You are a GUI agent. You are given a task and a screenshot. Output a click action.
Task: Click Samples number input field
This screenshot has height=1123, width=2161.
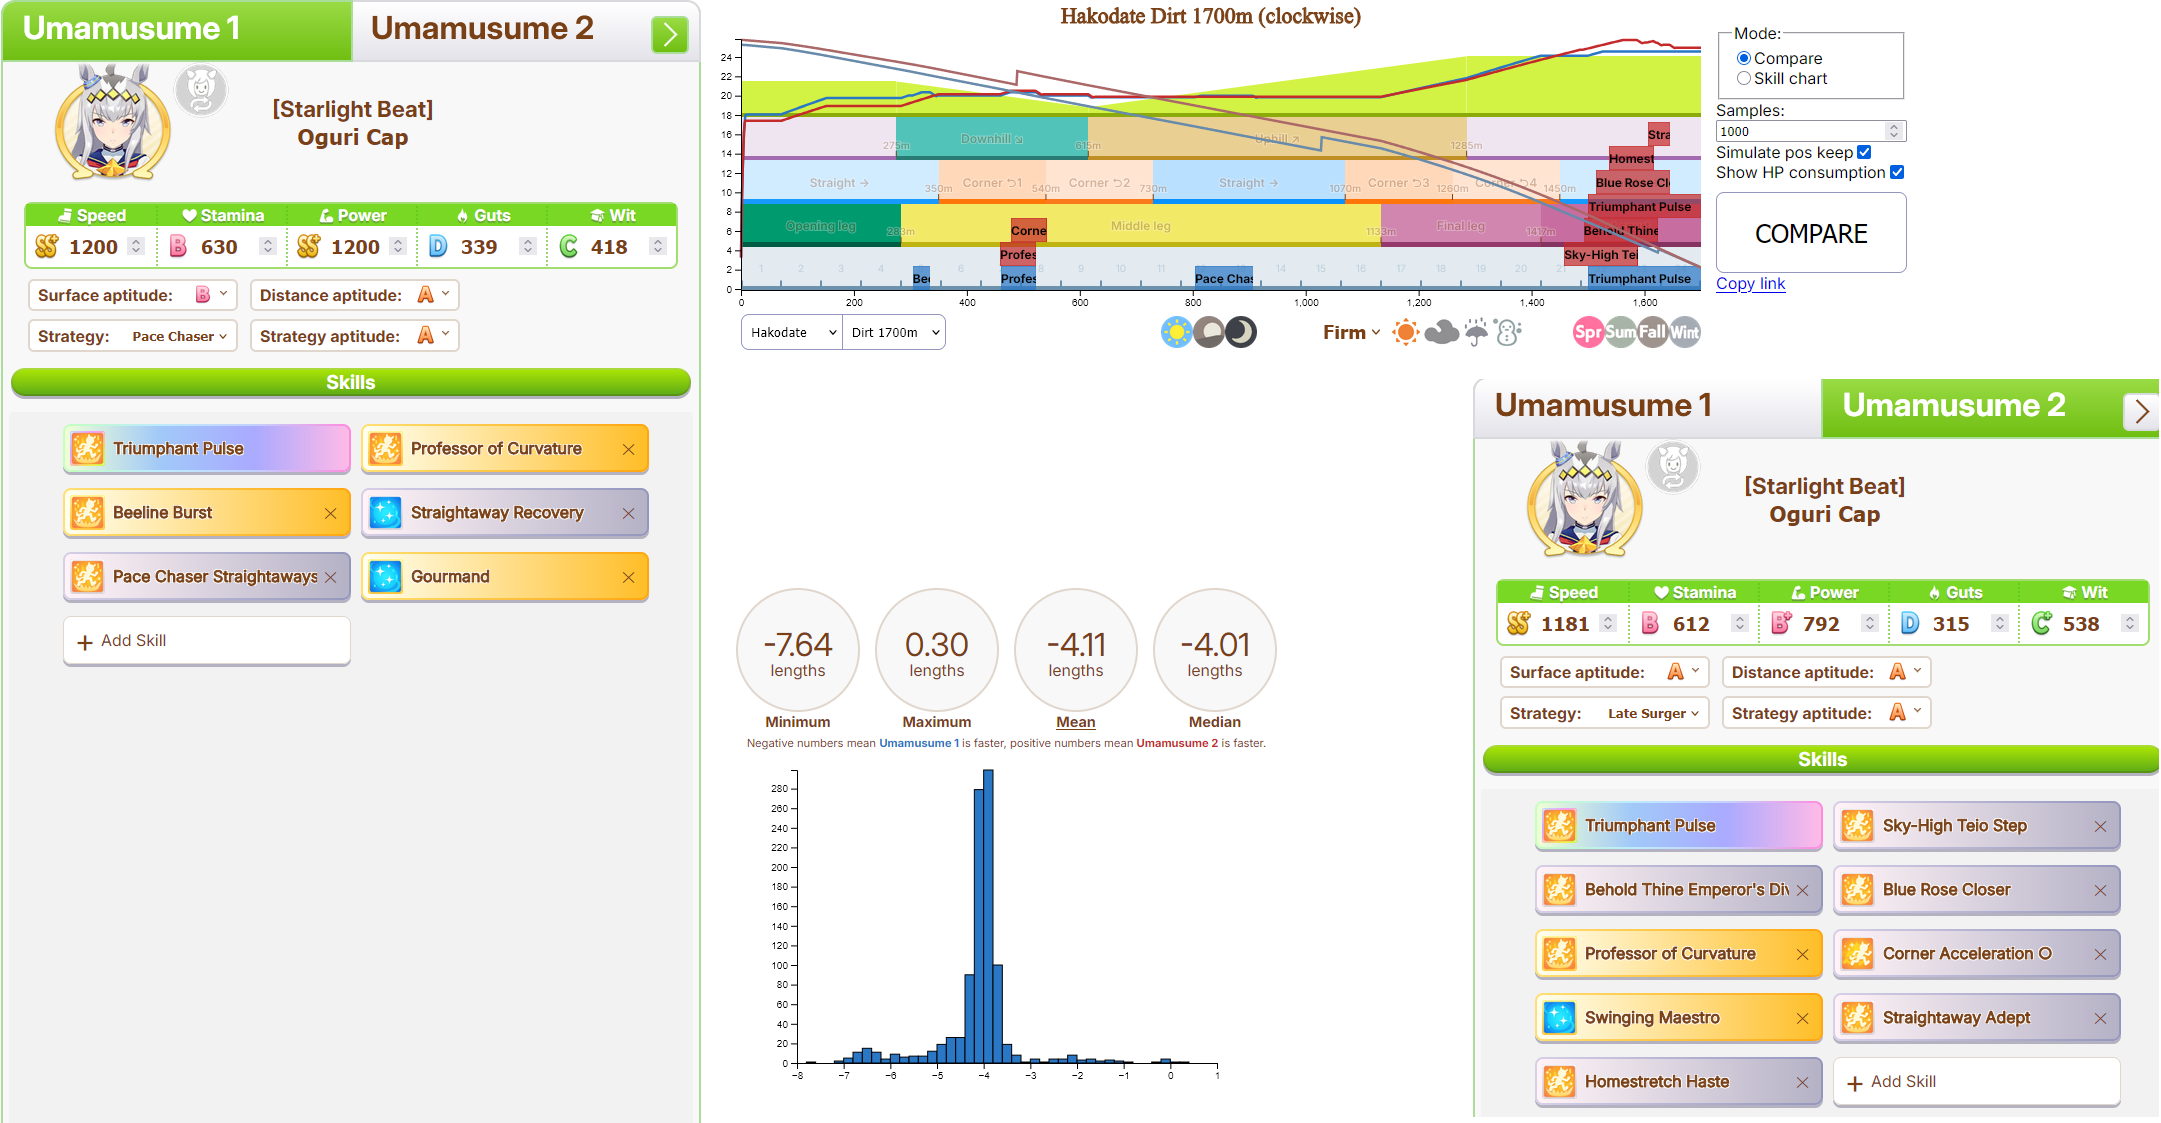pos(1810,131)
